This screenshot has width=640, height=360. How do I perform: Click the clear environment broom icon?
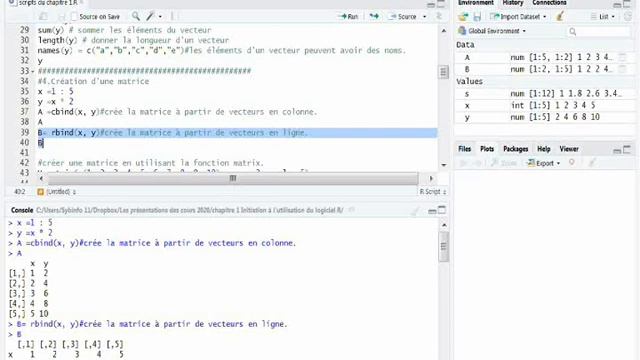pyautogui.click(x=560, y=16)
